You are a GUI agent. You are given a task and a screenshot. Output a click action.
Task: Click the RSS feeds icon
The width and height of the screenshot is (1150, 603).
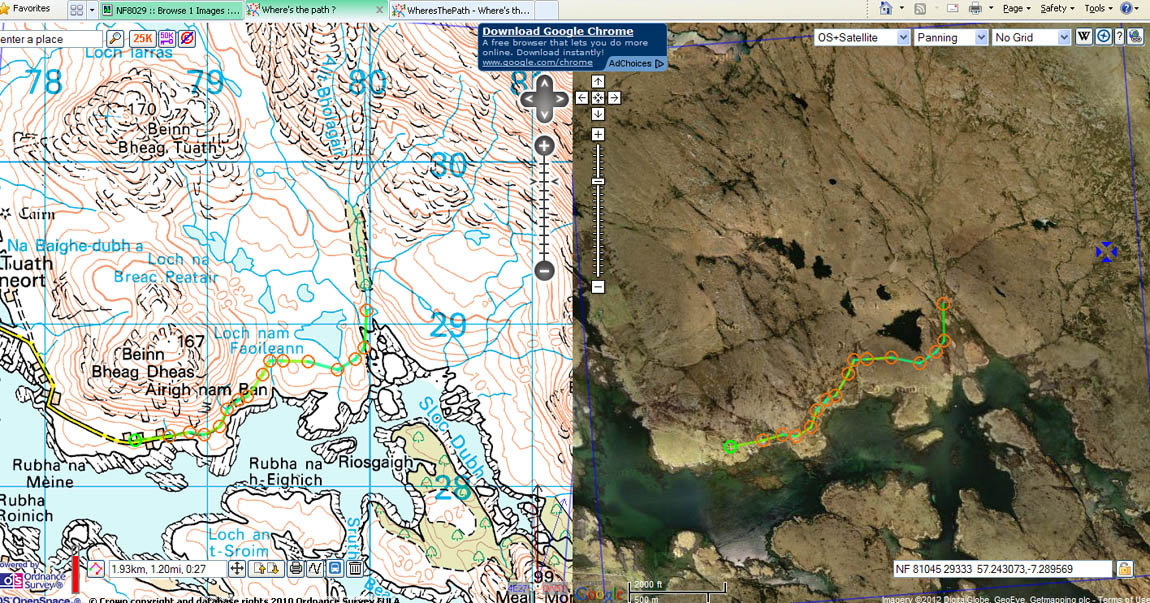(x=920, y=8)
